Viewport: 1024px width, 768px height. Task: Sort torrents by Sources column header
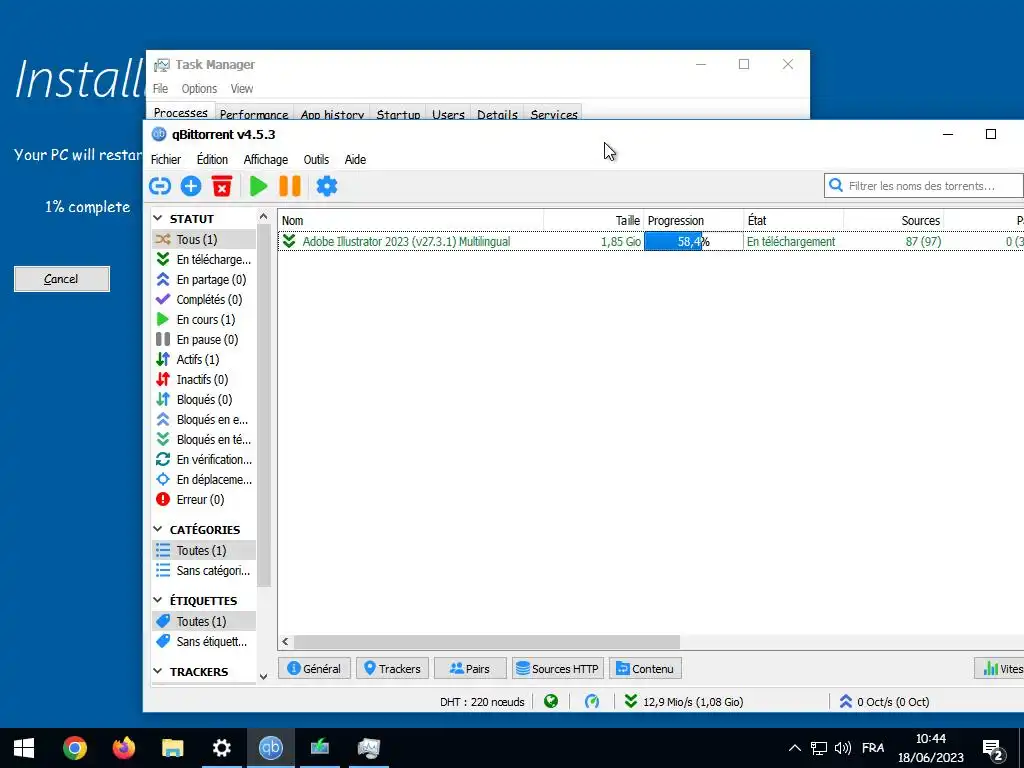click(x=893, y=221)
